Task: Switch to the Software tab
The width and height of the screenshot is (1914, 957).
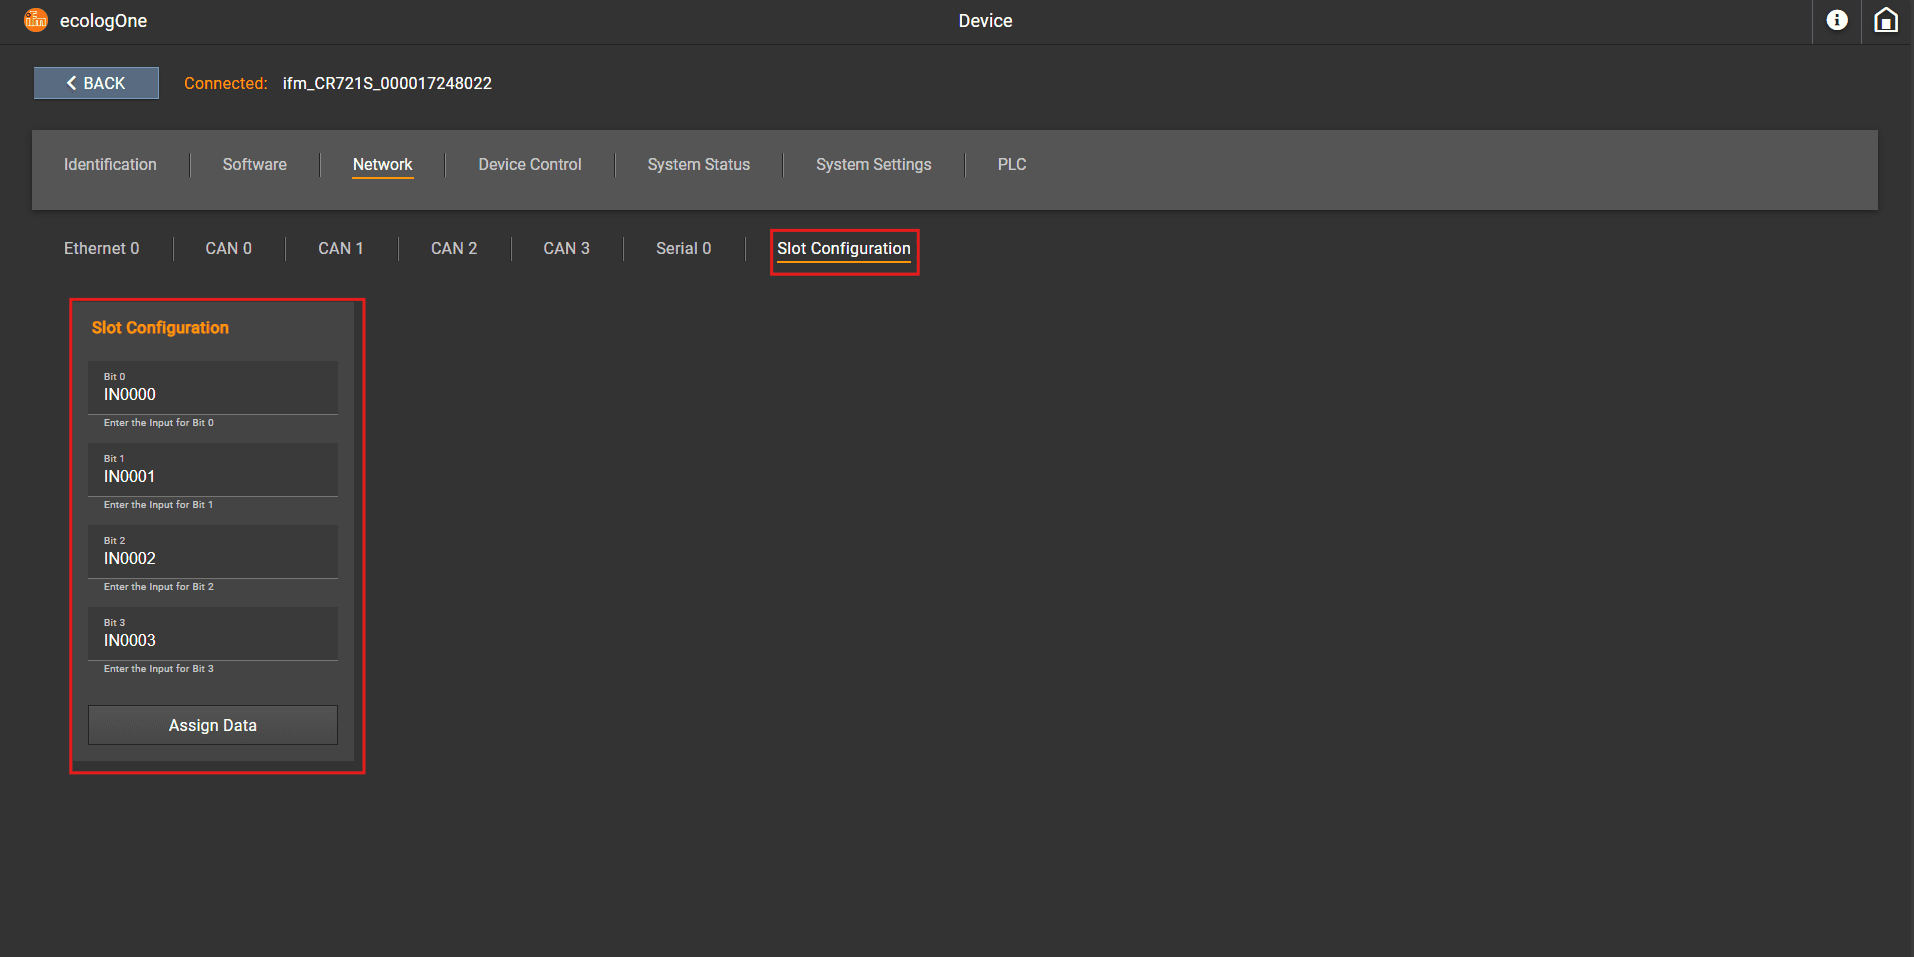Action: [254, 165]
